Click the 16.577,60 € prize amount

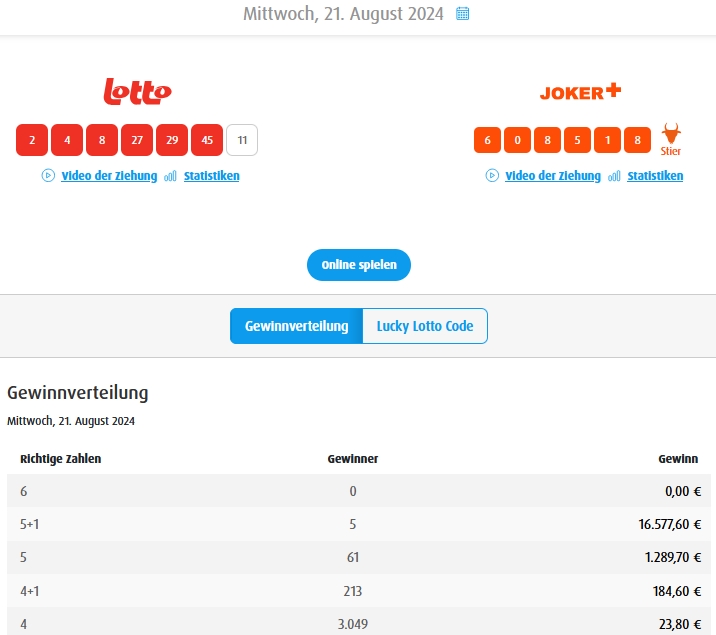669,524
